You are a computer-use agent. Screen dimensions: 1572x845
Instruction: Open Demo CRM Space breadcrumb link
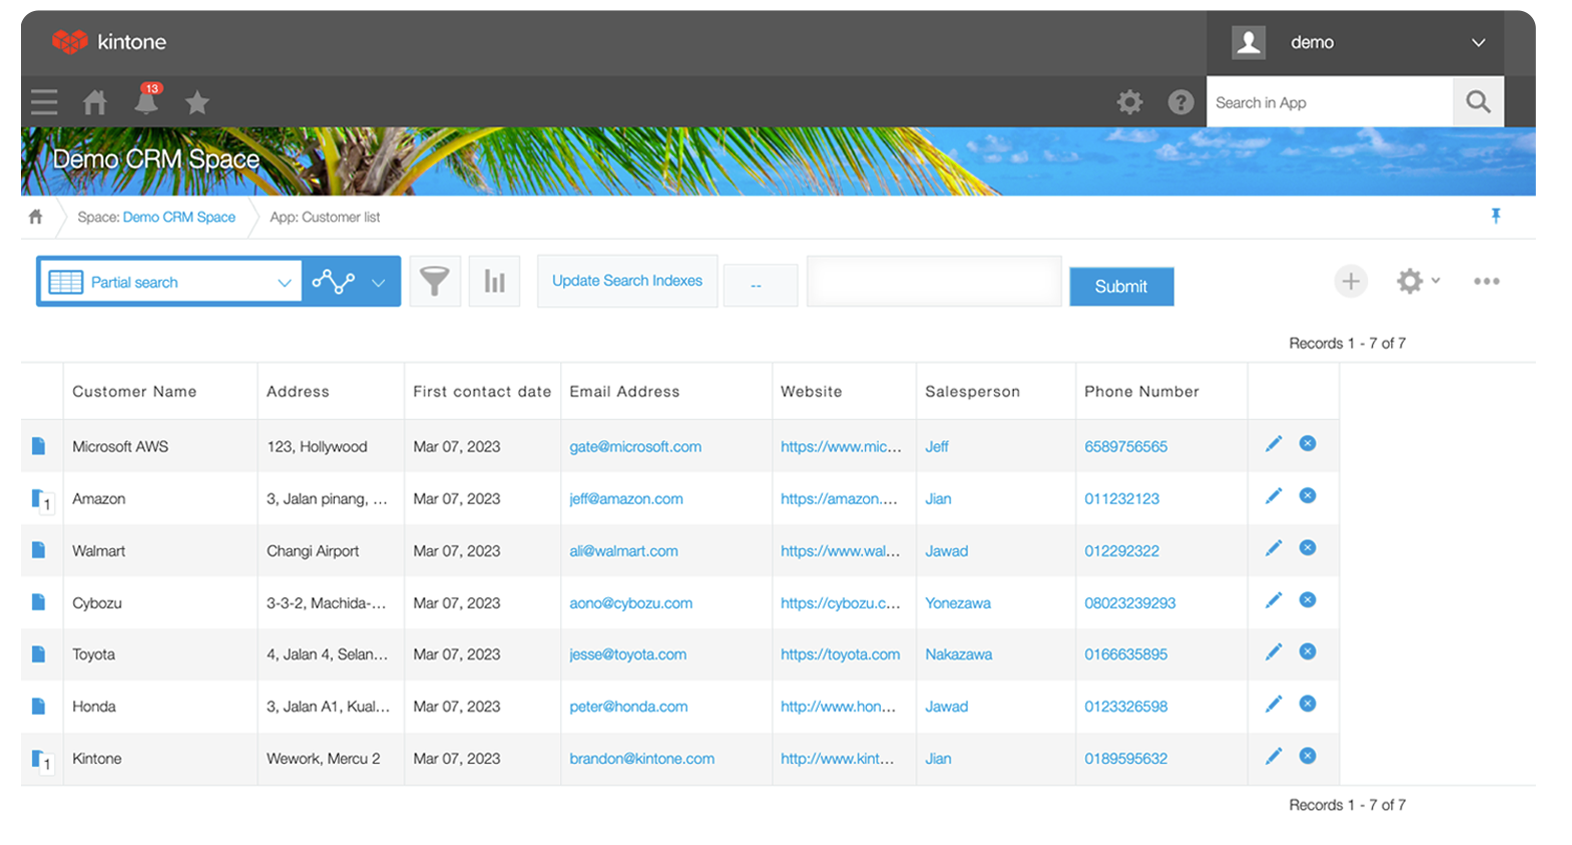(179, 217)
